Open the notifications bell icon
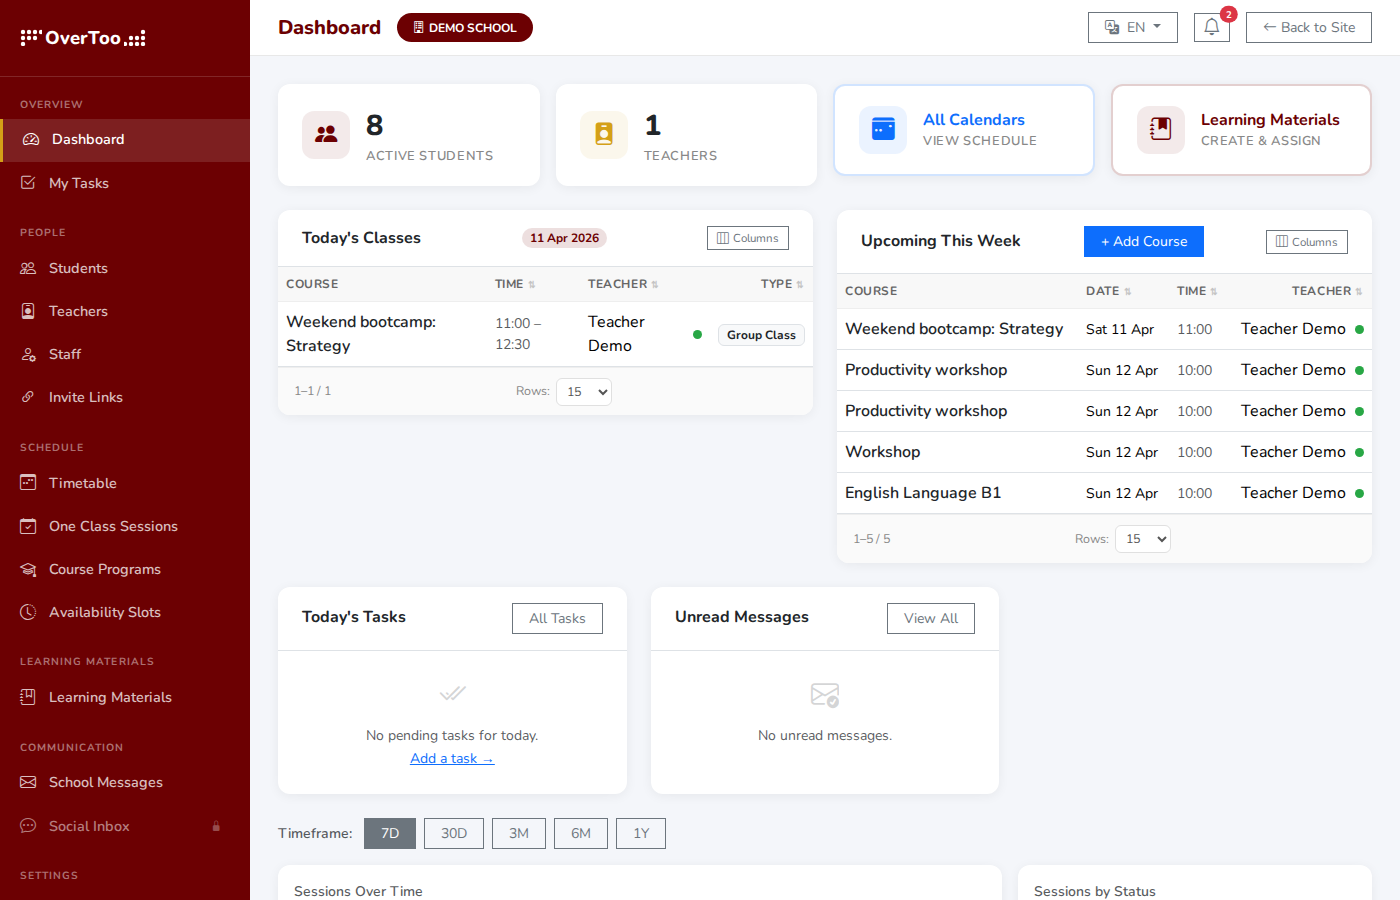 click(x=1211, y=27)
